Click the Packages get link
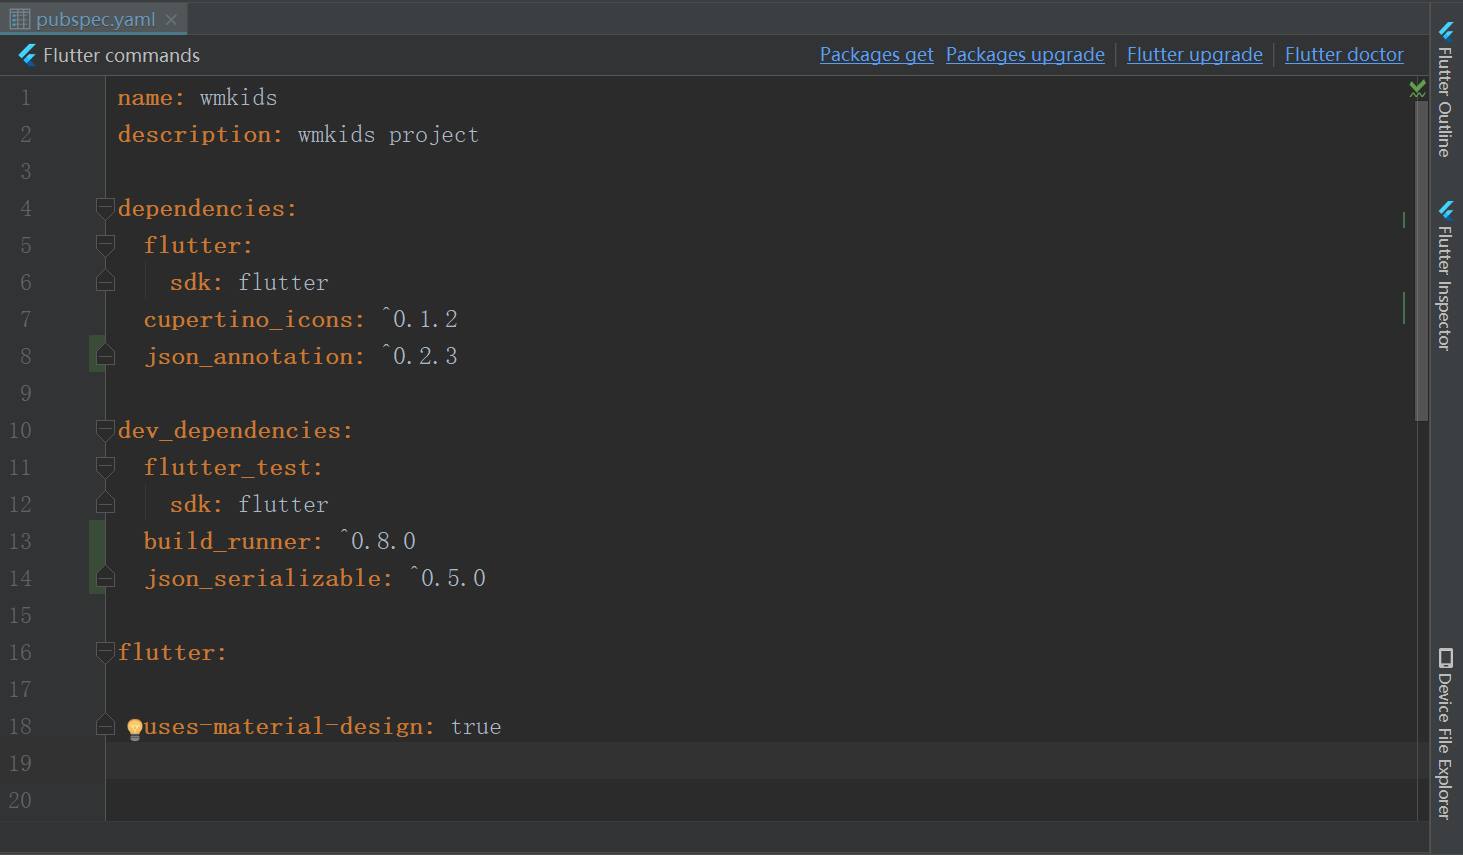 click(877, 55)
